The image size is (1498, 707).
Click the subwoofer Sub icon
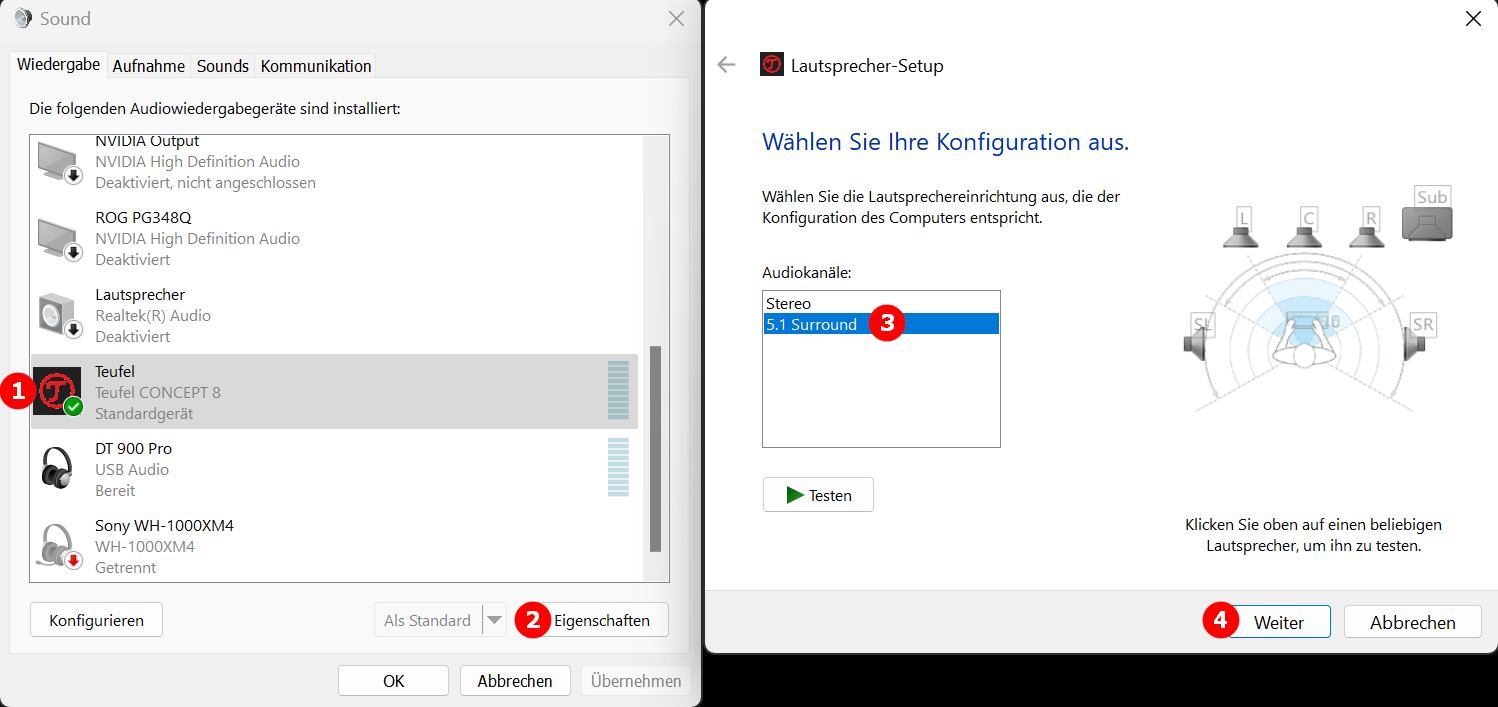[1428, 214]
